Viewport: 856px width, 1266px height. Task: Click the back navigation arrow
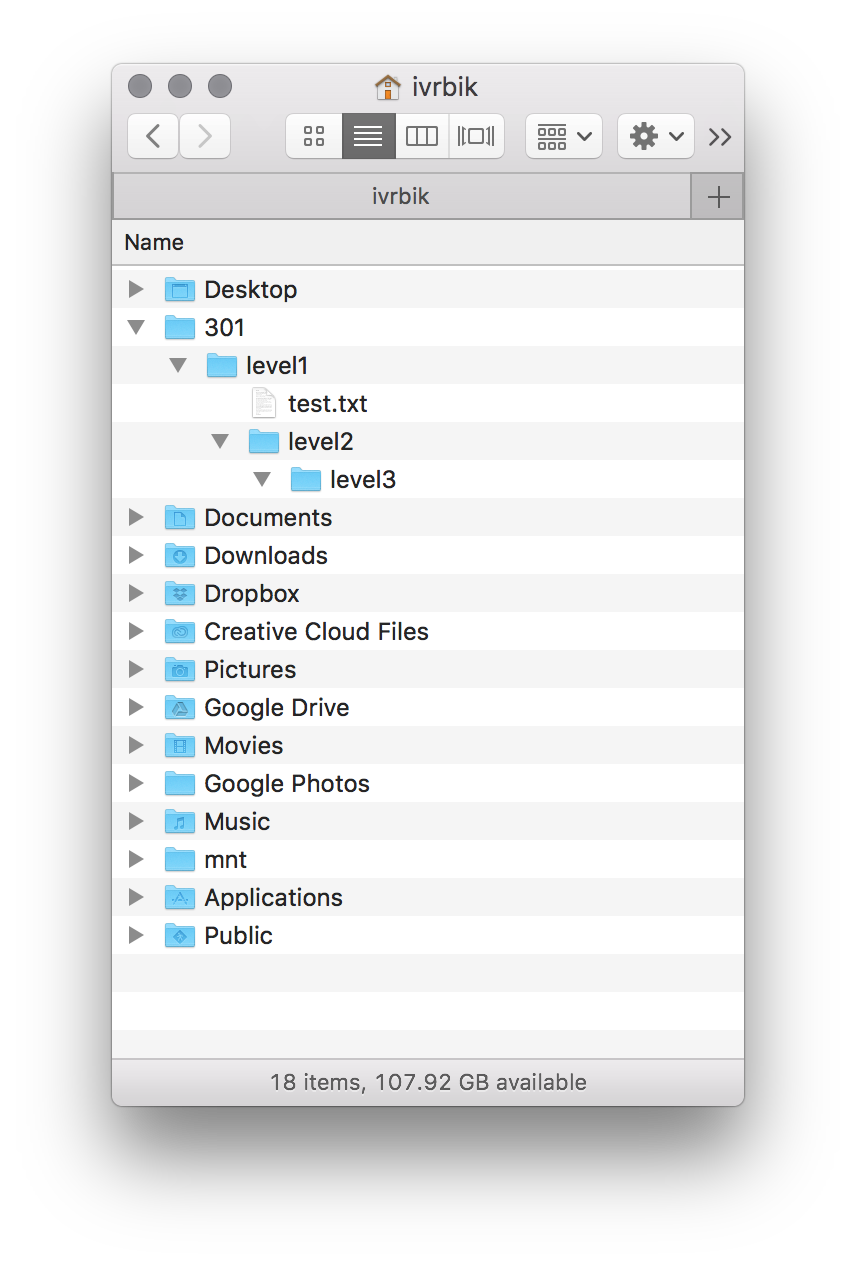coord(154,136)
